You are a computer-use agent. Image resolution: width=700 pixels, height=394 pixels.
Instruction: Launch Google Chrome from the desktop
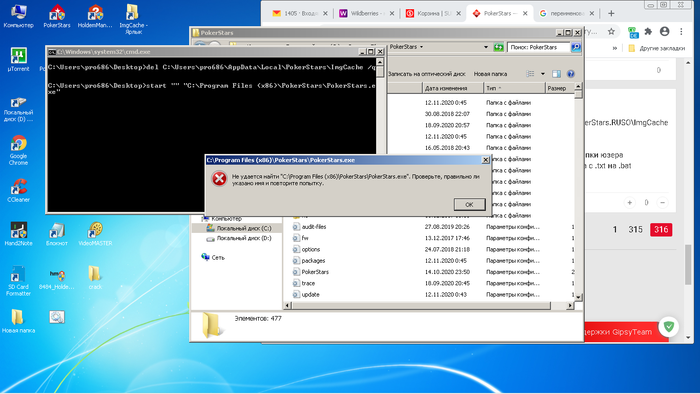click(18, 151)
